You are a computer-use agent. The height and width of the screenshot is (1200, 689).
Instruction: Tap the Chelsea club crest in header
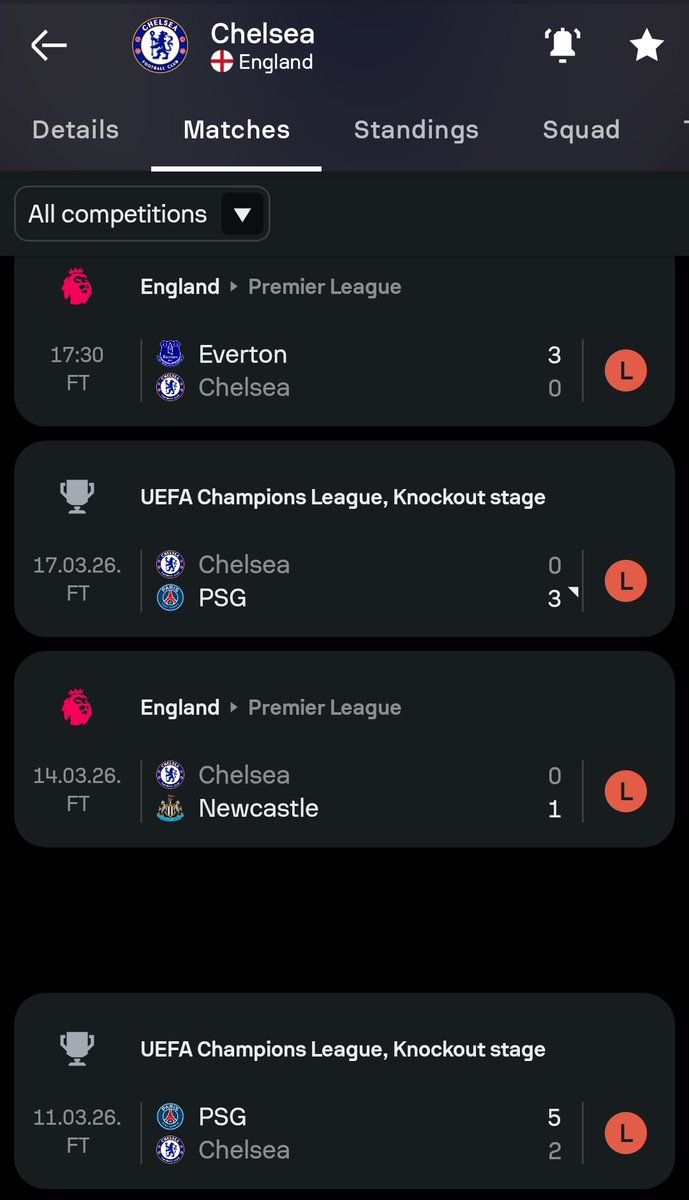[160, 46]
